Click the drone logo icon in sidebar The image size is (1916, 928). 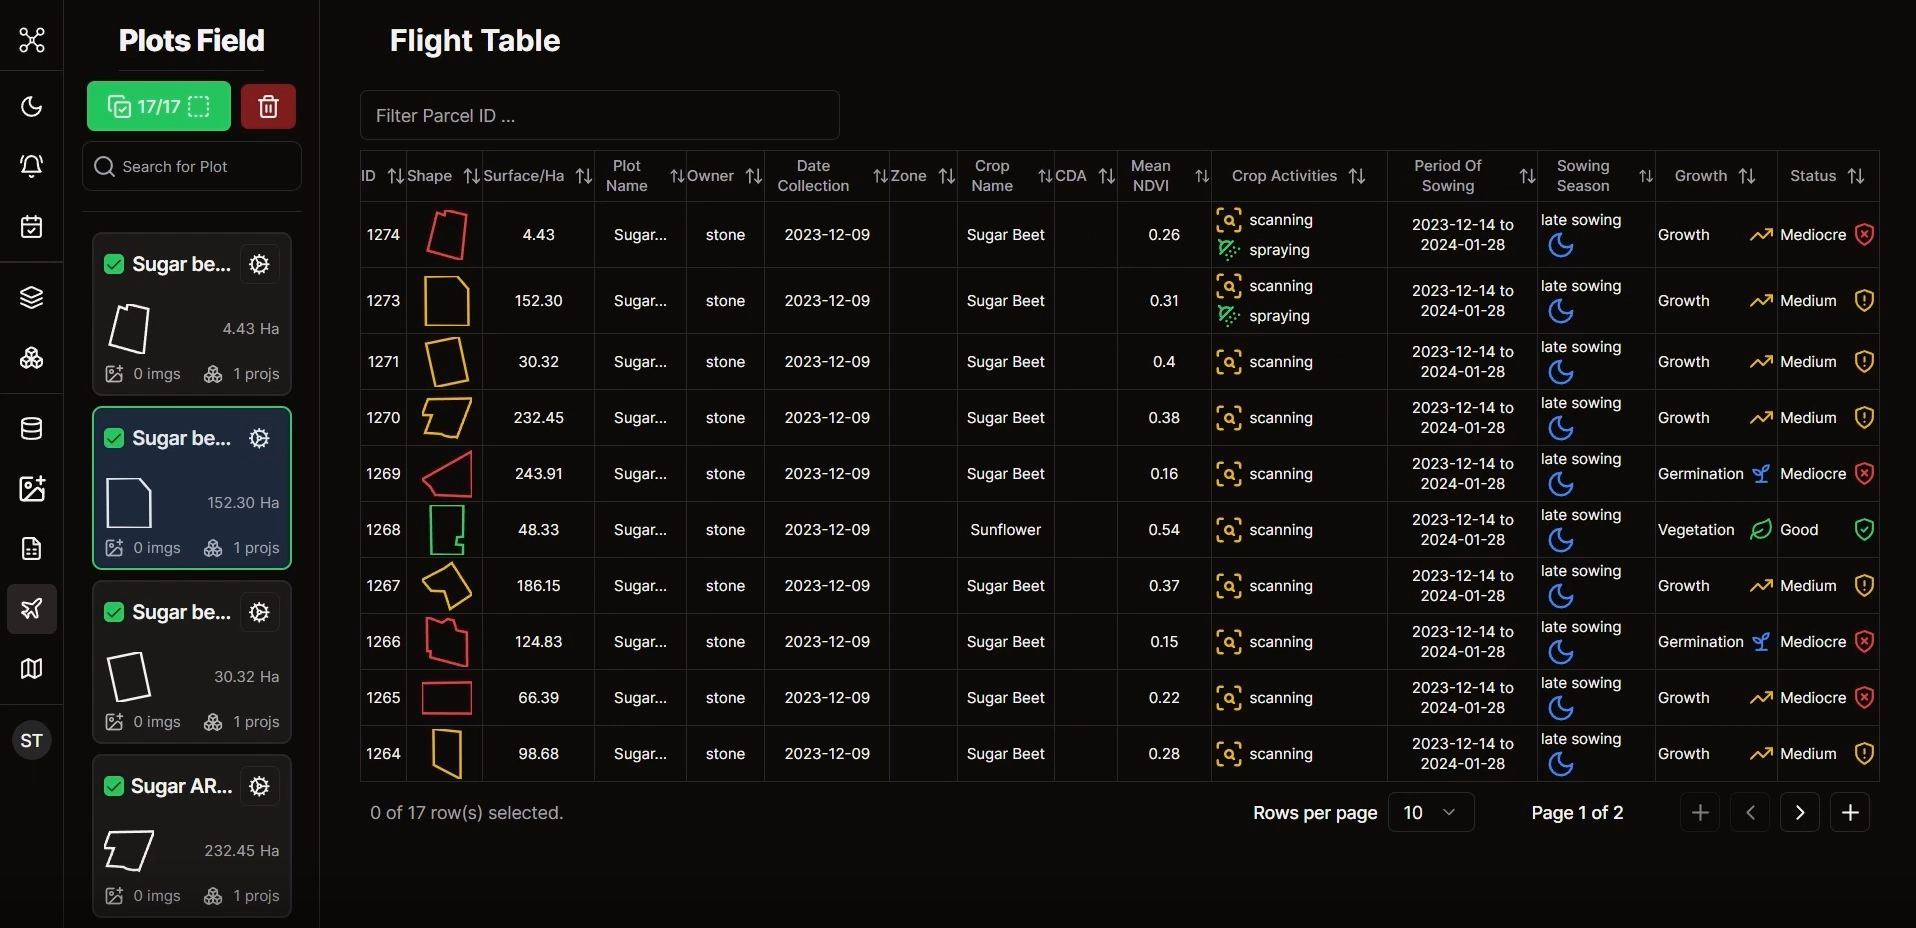[32, 40]
